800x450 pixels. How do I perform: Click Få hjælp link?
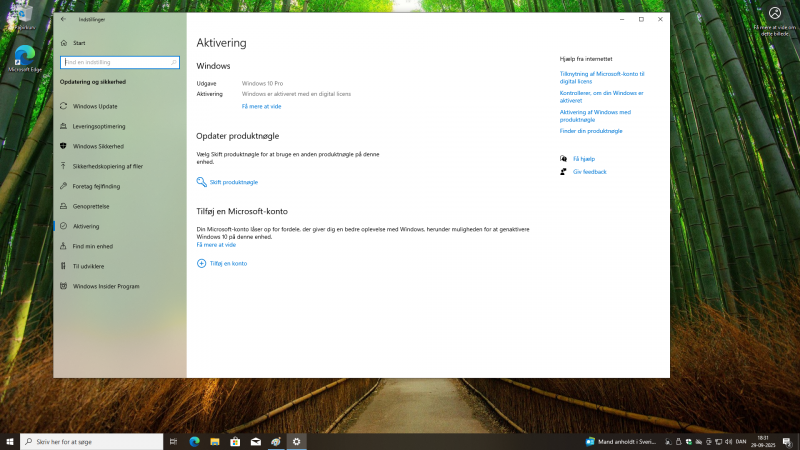(583, 159)
